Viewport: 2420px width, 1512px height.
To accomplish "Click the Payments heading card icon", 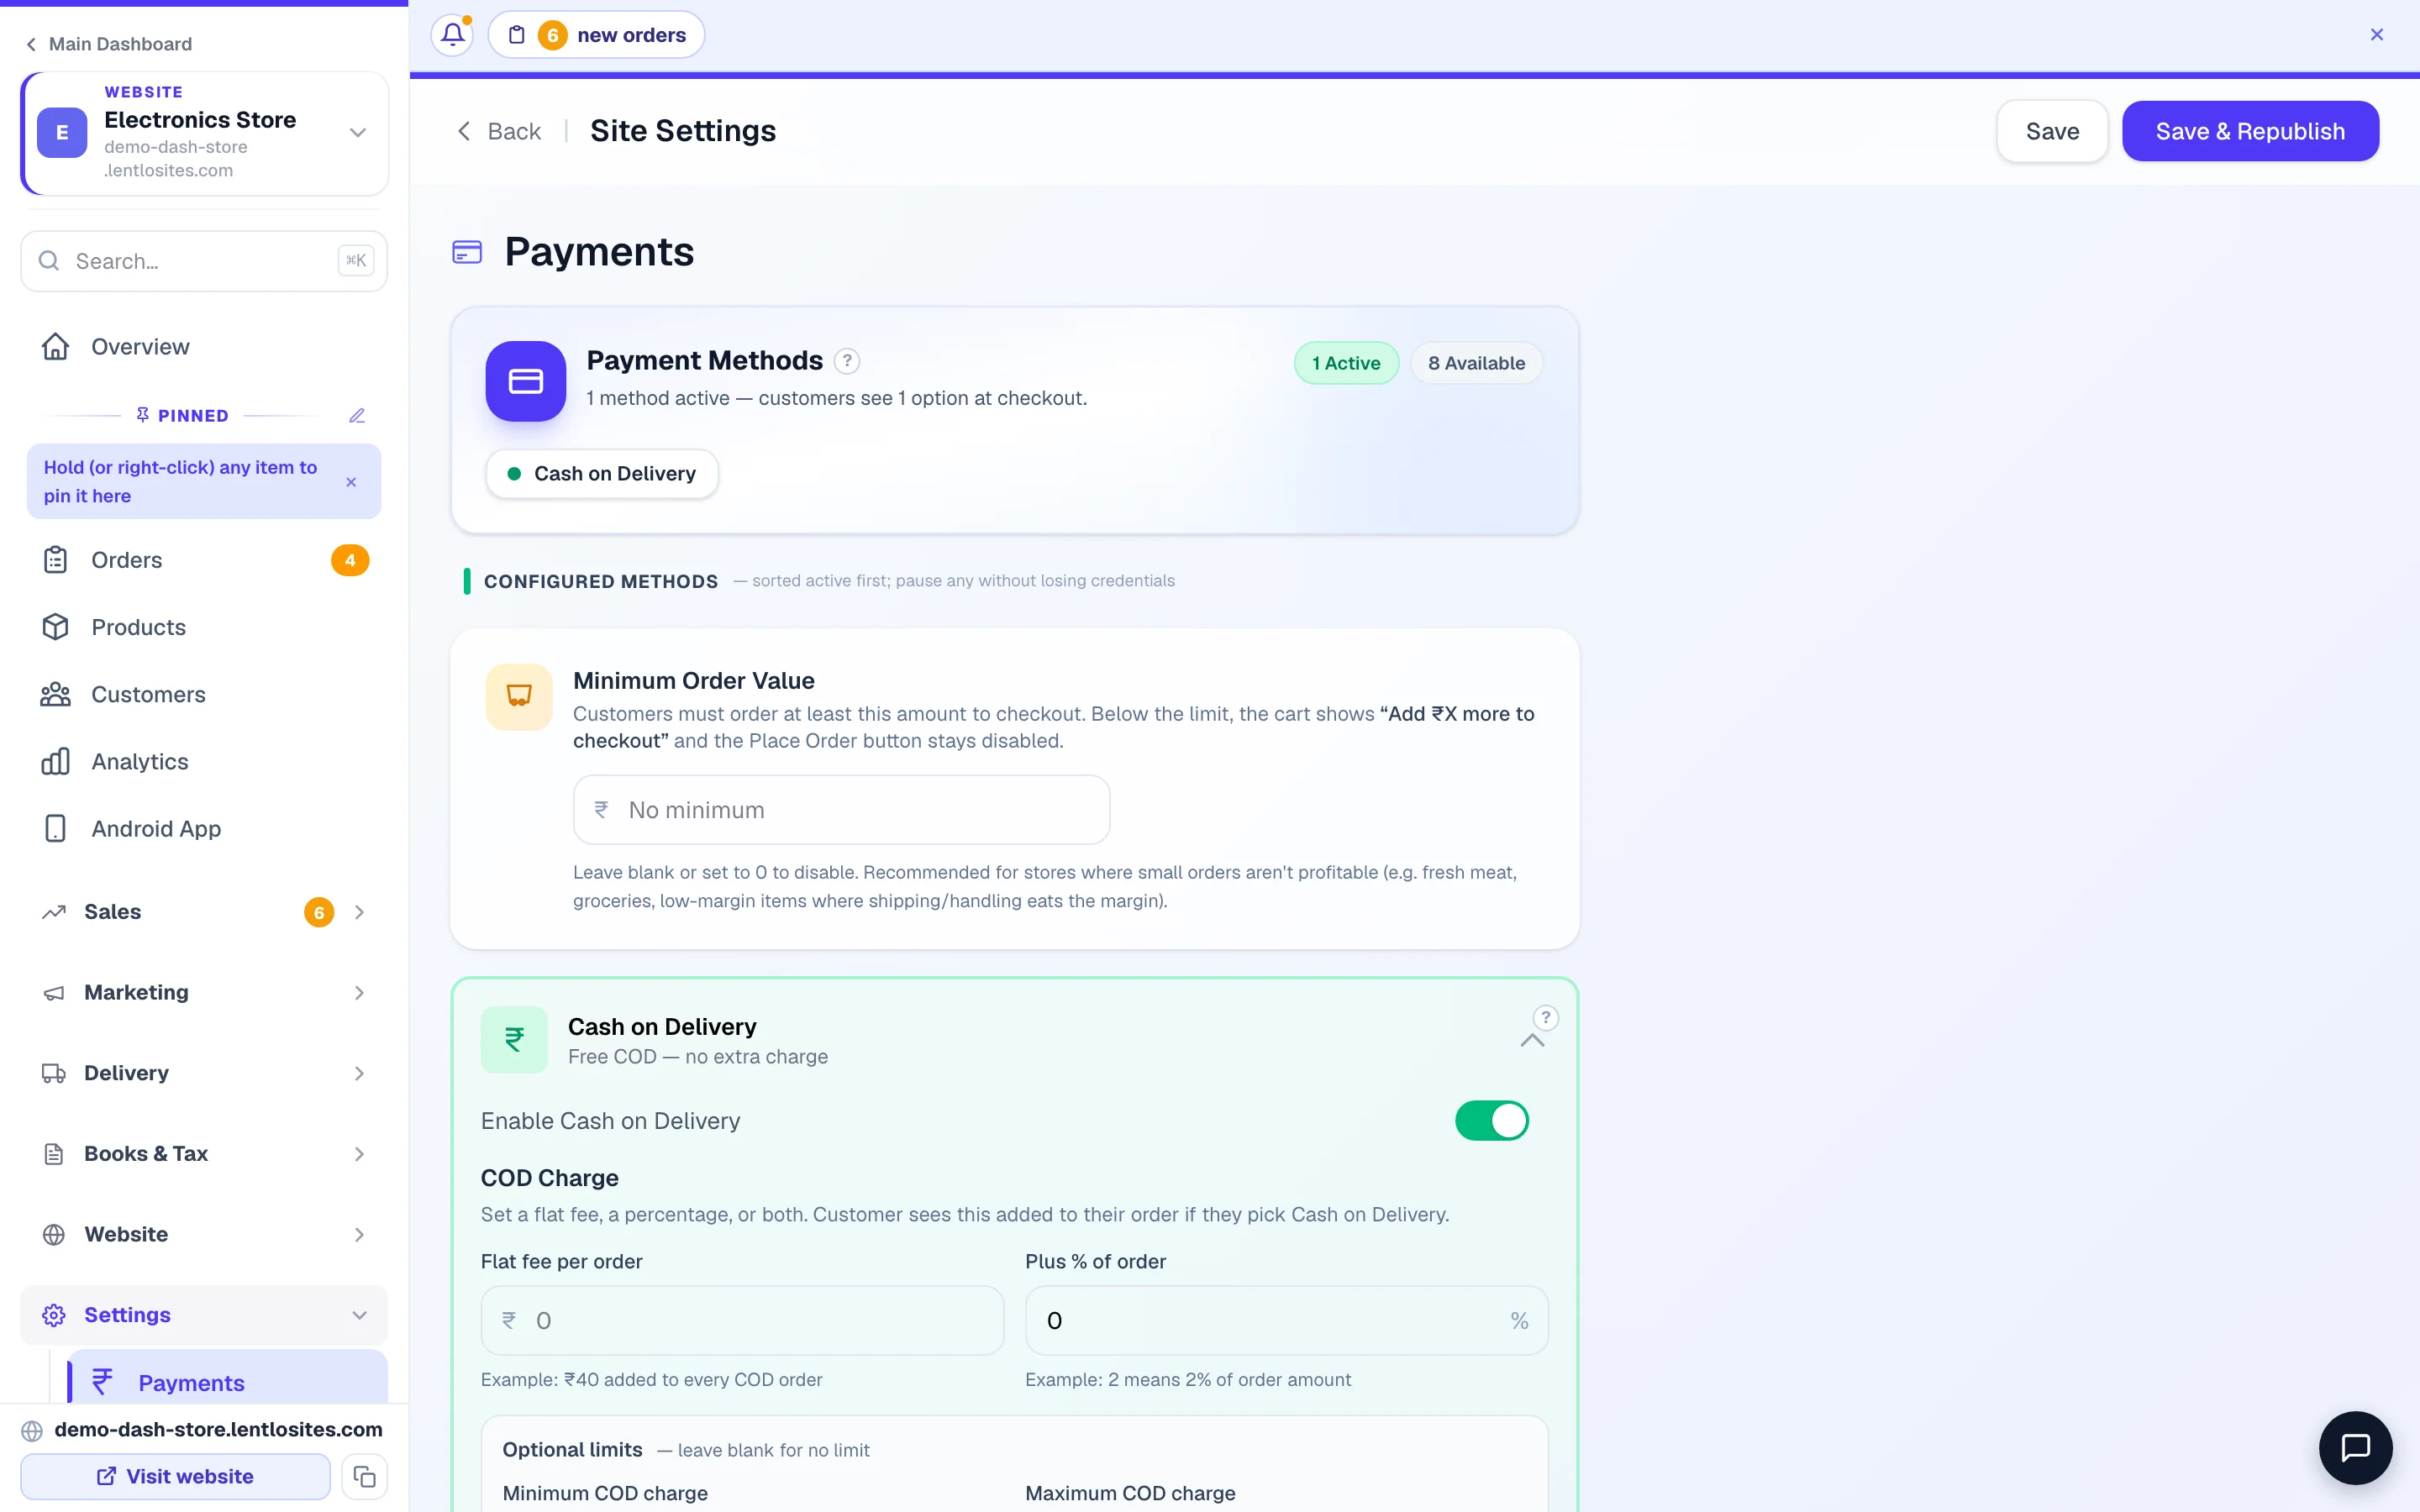I will 467,252.
